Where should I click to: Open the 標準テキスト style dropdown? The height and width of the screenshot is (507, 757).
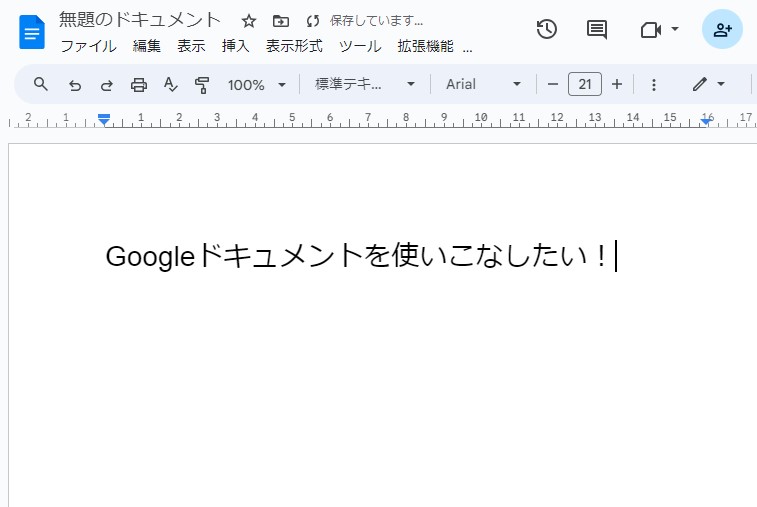[x=365, y=84]
